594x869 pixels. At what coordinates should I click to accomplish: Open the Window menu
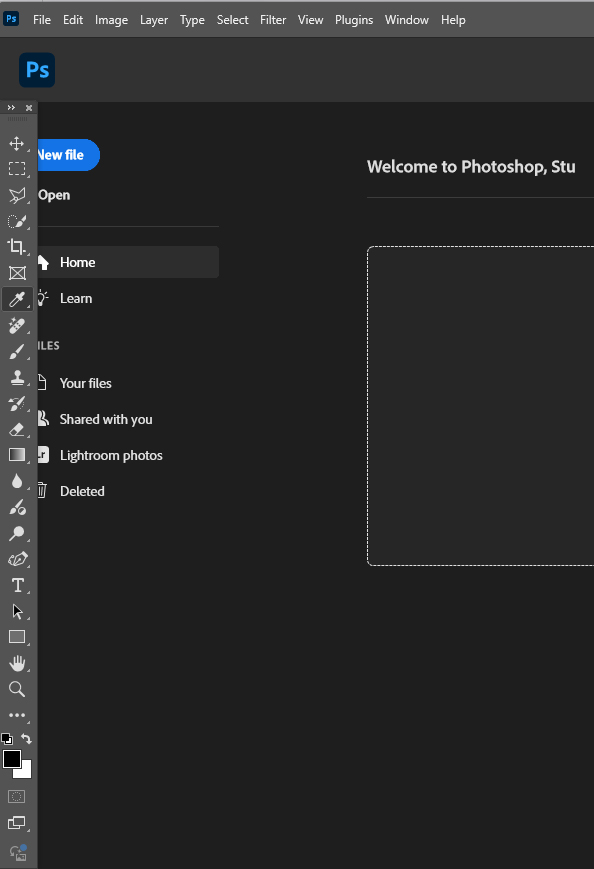coord(406,19)
